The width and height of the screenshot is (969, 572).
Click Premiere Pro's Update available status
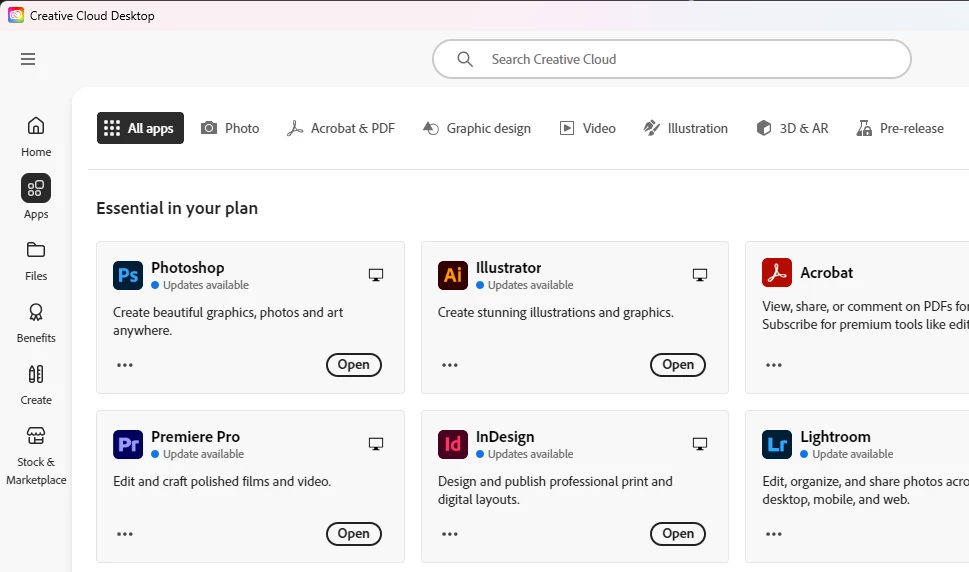click(x=198, y=455)
